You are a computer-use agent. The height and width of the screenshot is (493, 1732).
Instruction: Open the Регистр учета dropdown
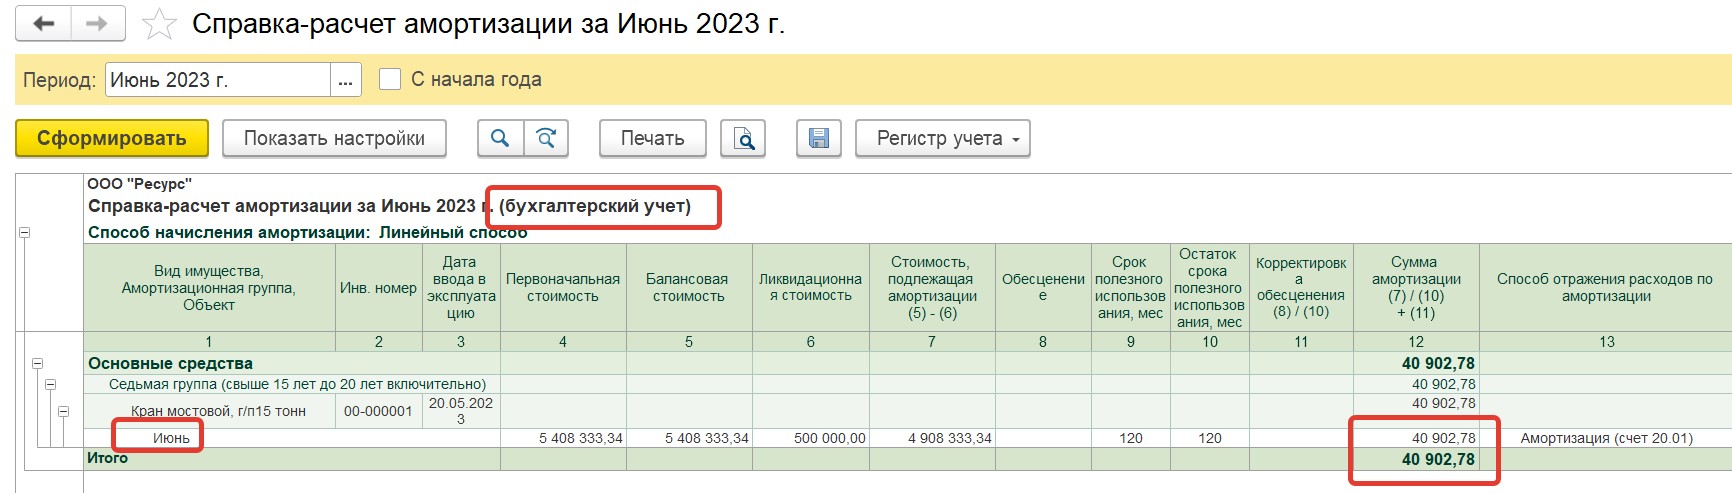pos(943,138)
